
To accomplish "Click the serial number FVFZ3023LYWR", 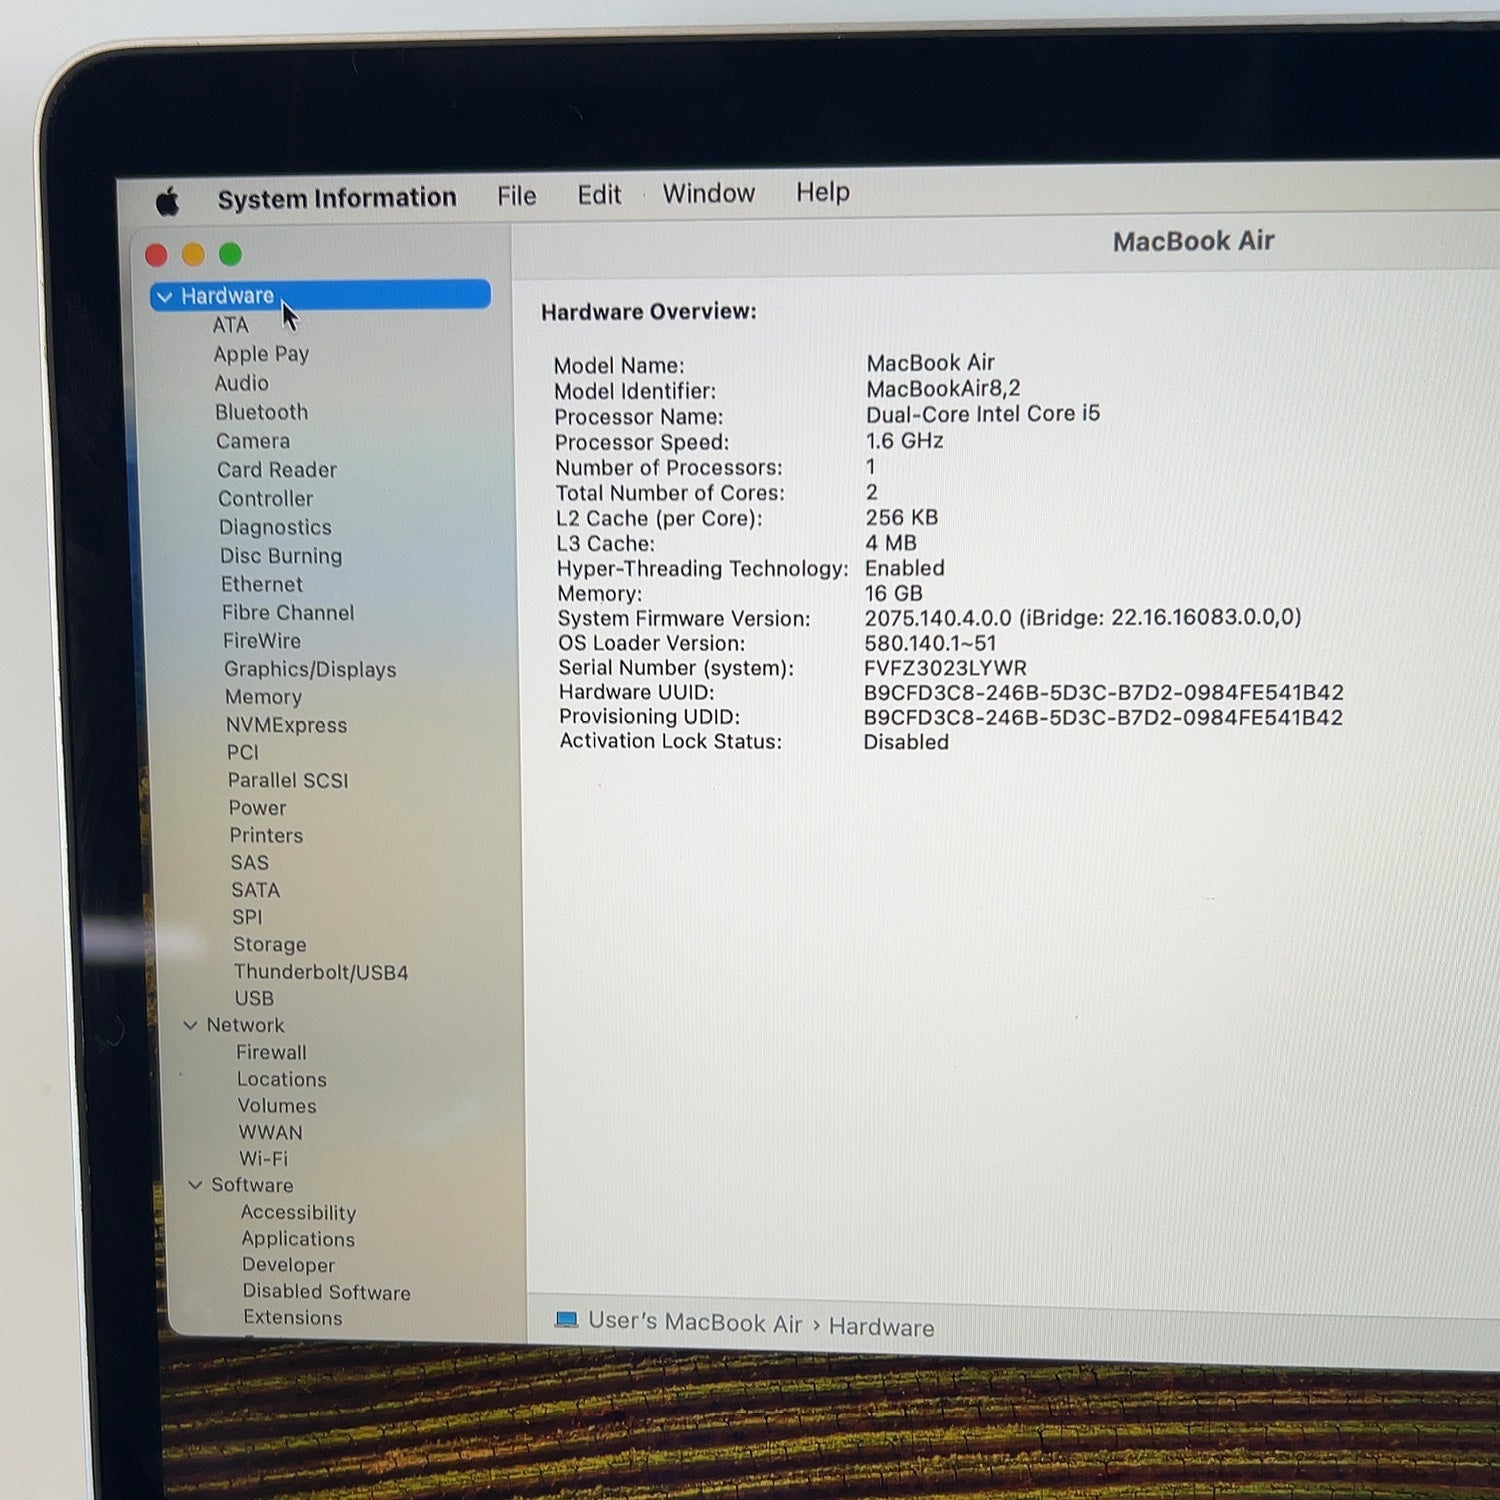I will [x=945, y=668].
